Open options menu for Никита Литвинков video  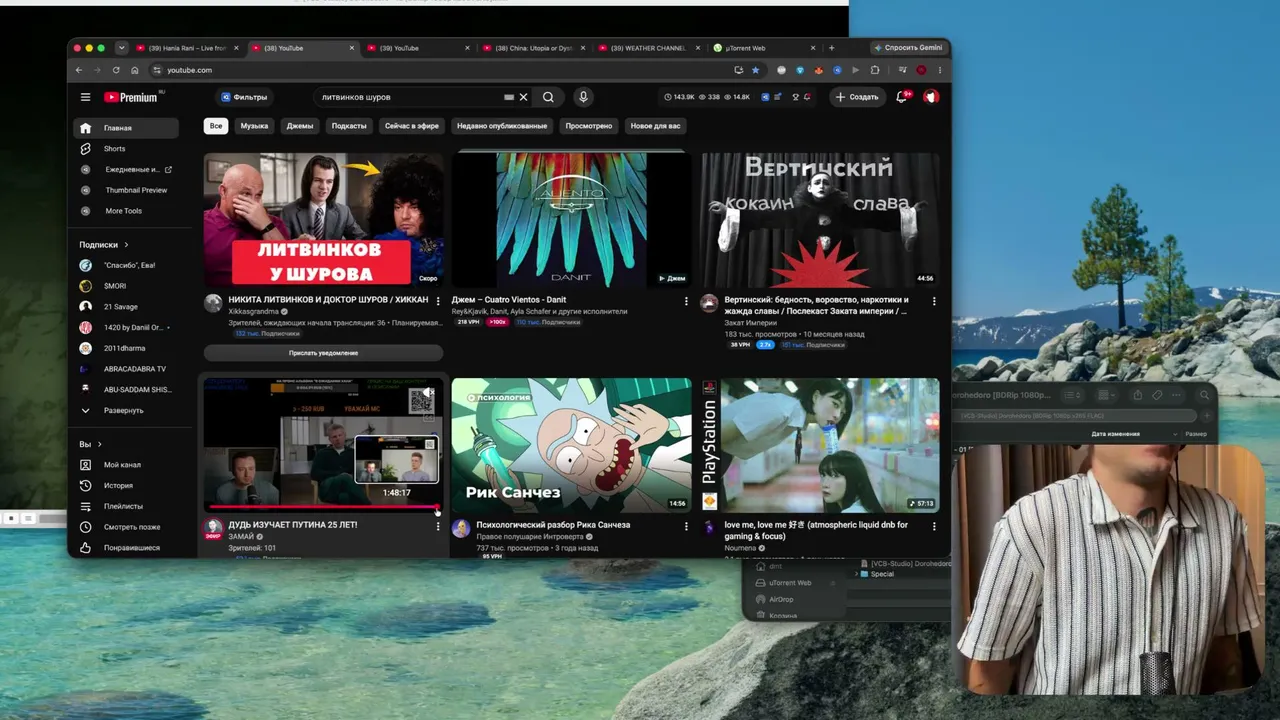437,301
